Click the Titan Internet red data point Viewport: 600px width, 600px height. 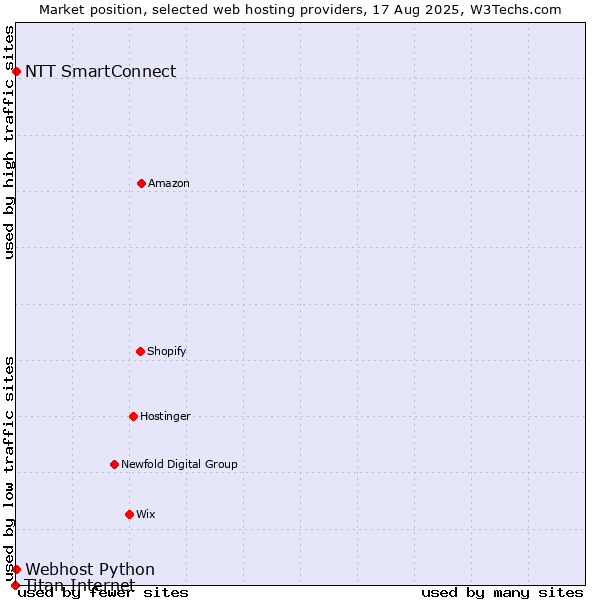15,585
